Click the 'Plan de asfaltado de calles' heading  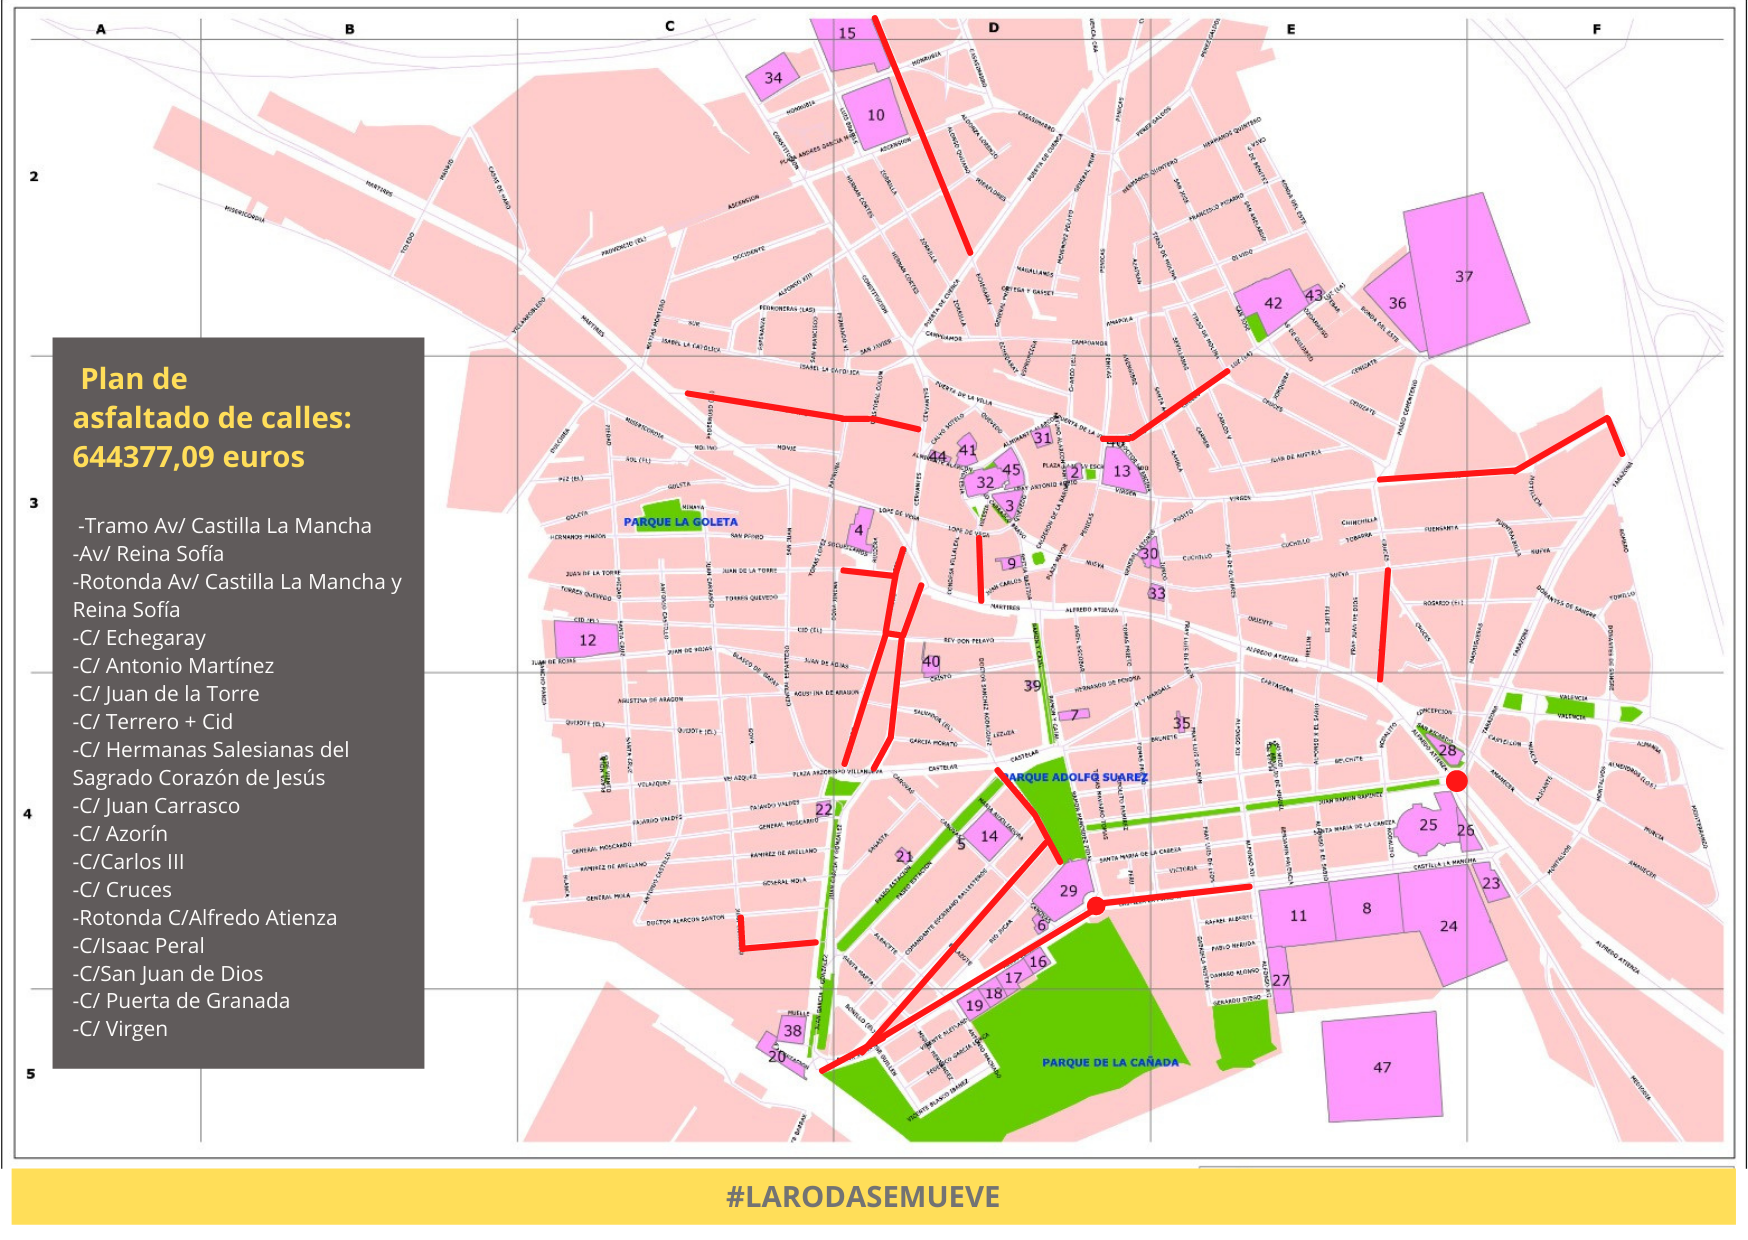[x=212, y=398]
